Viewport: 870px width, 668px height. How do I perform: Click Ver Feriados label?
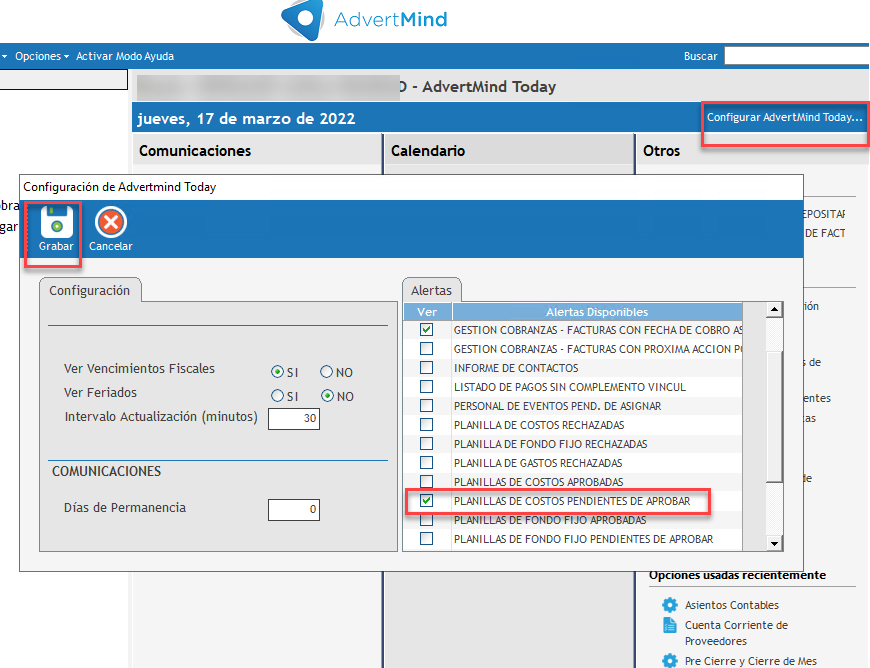tap(100, 392)
